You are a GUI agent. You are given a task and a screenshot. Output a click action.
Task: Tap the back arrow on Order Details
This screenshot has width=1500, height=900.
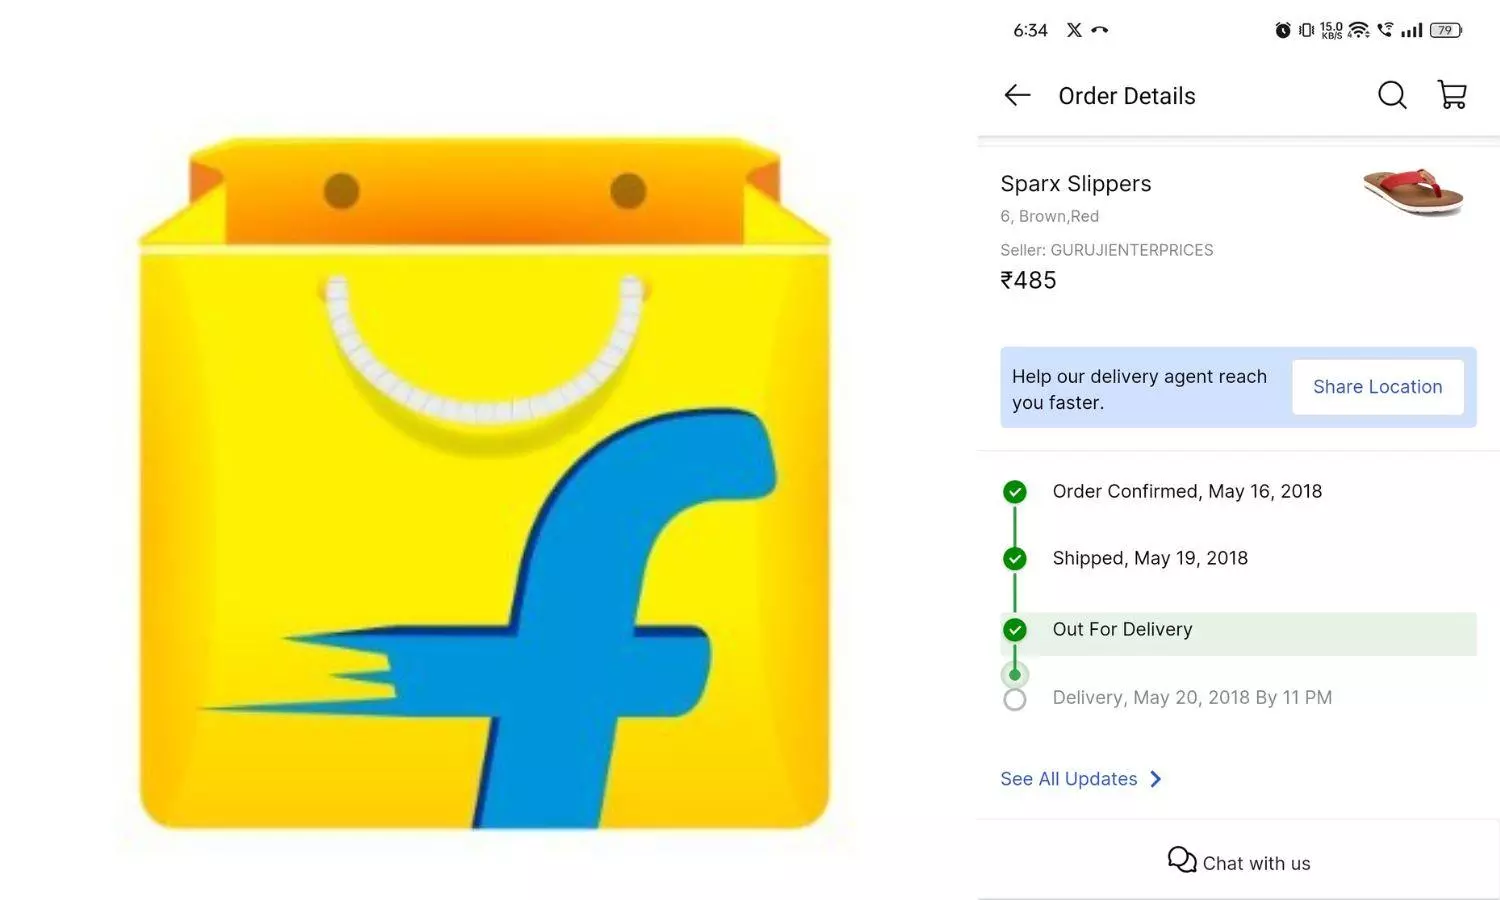coord(1016,95)
